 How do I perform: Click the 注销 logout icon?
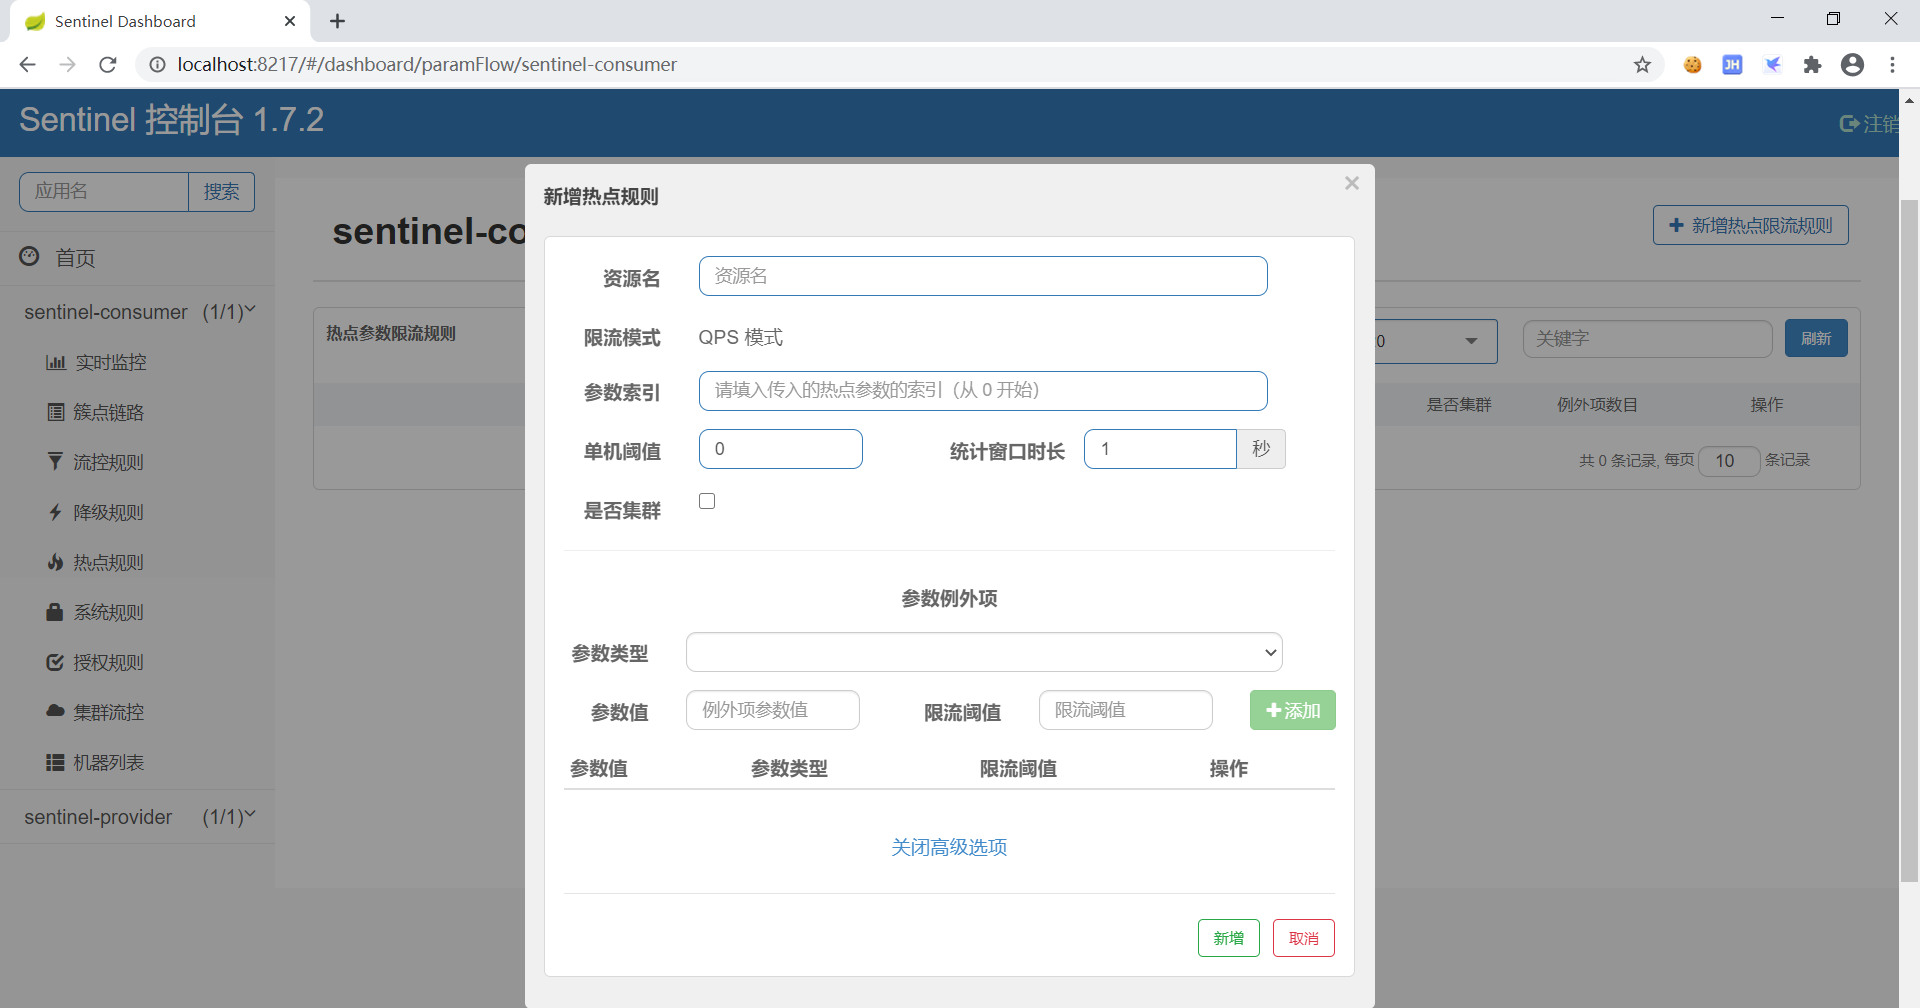1849,124
